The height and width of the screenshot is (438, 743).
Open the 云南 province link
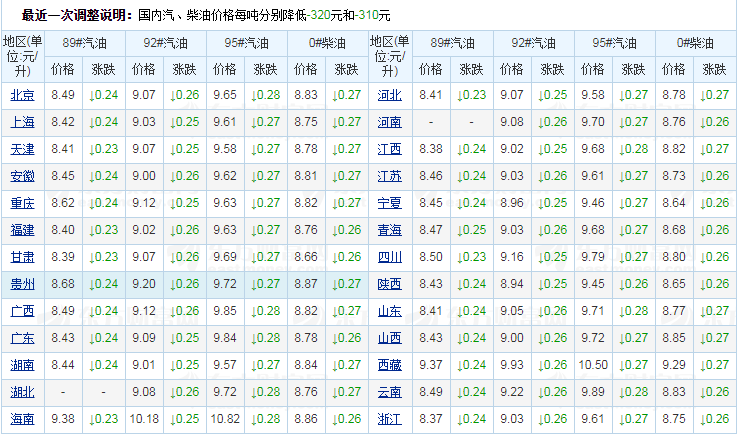(389, 392)
